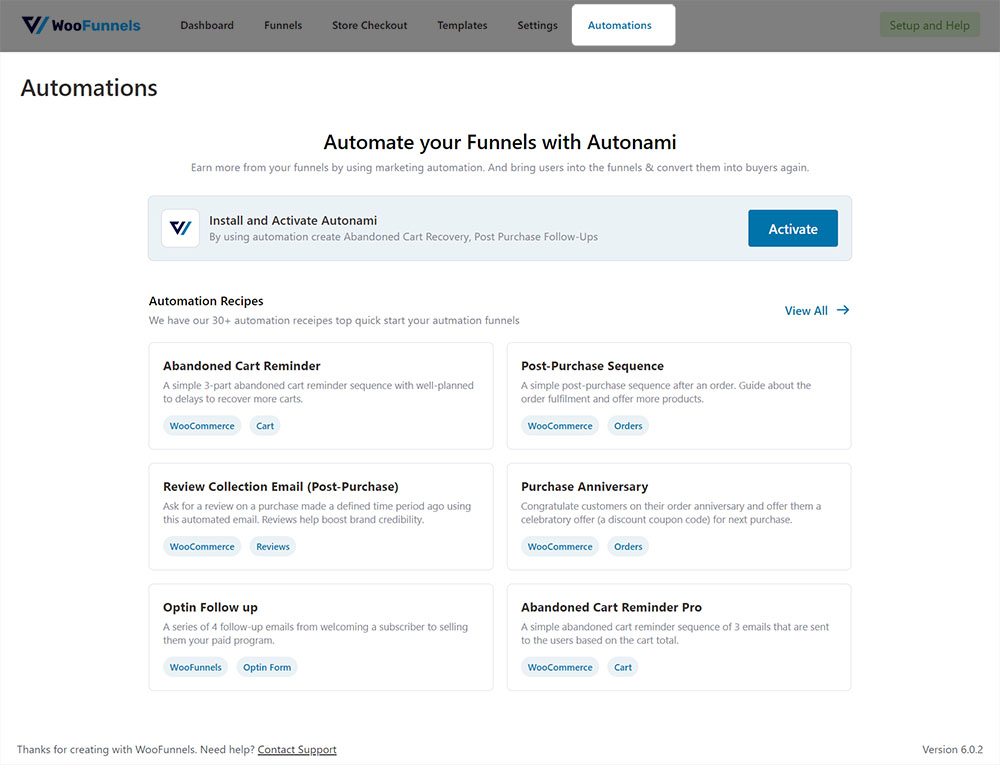Click the Automate your Funnels with Autonami heading
1000x765 pixels.
[x=500, y=142]
